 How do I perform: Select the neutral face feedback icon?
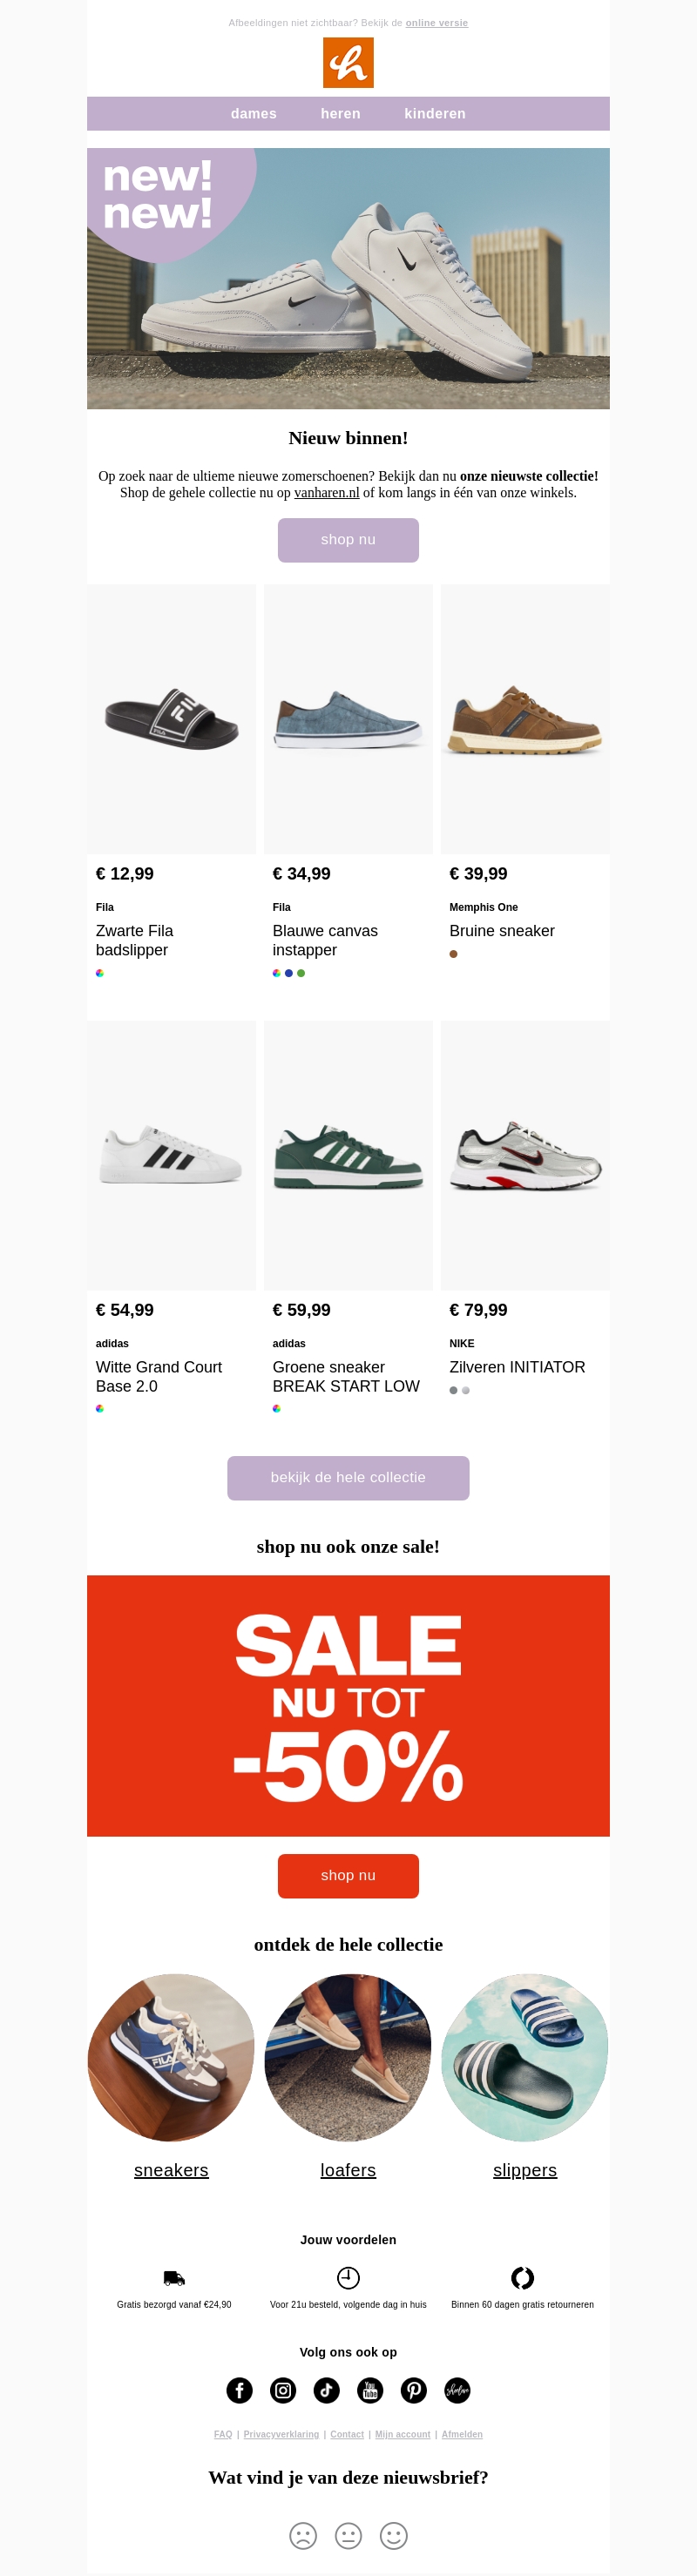tap(348, 2534)
